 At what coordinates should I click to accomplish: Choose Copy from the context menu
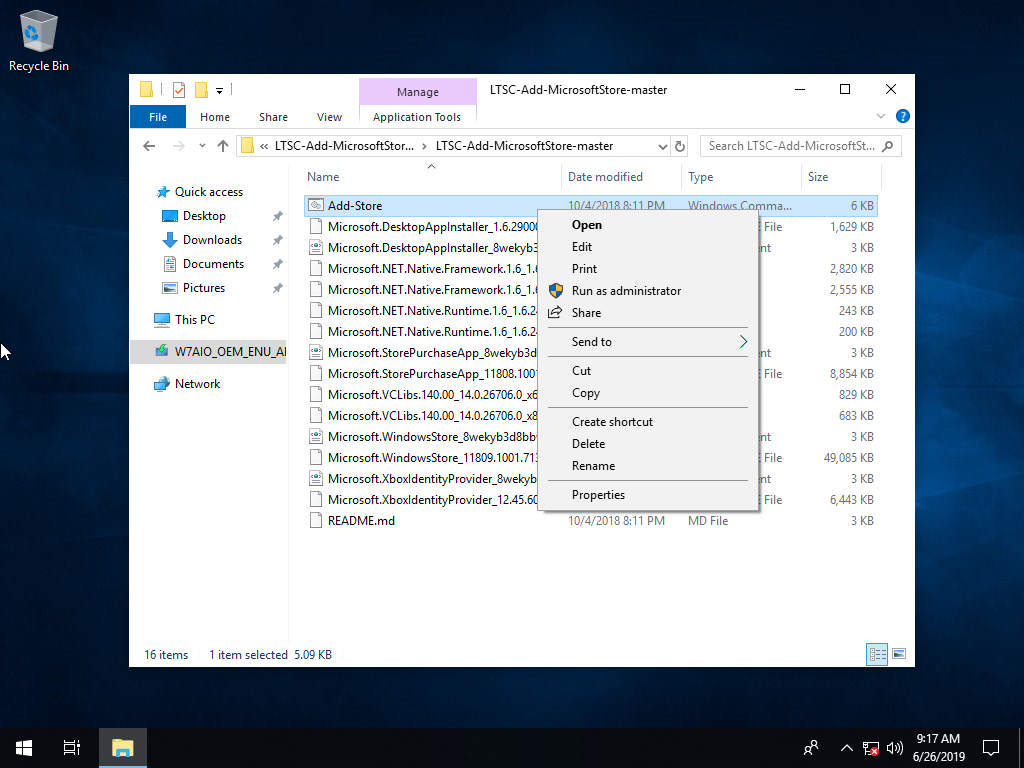(x=648, y=393)
